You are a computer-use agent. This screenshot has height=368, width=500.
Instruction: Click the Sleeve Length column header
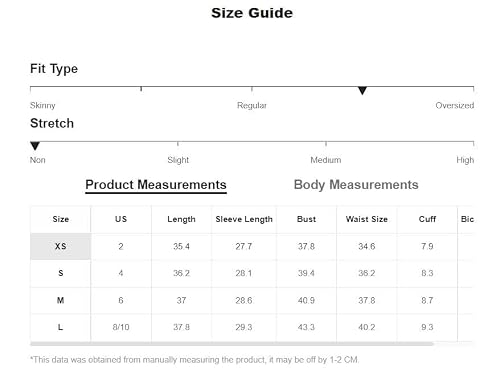pos(244,219)
